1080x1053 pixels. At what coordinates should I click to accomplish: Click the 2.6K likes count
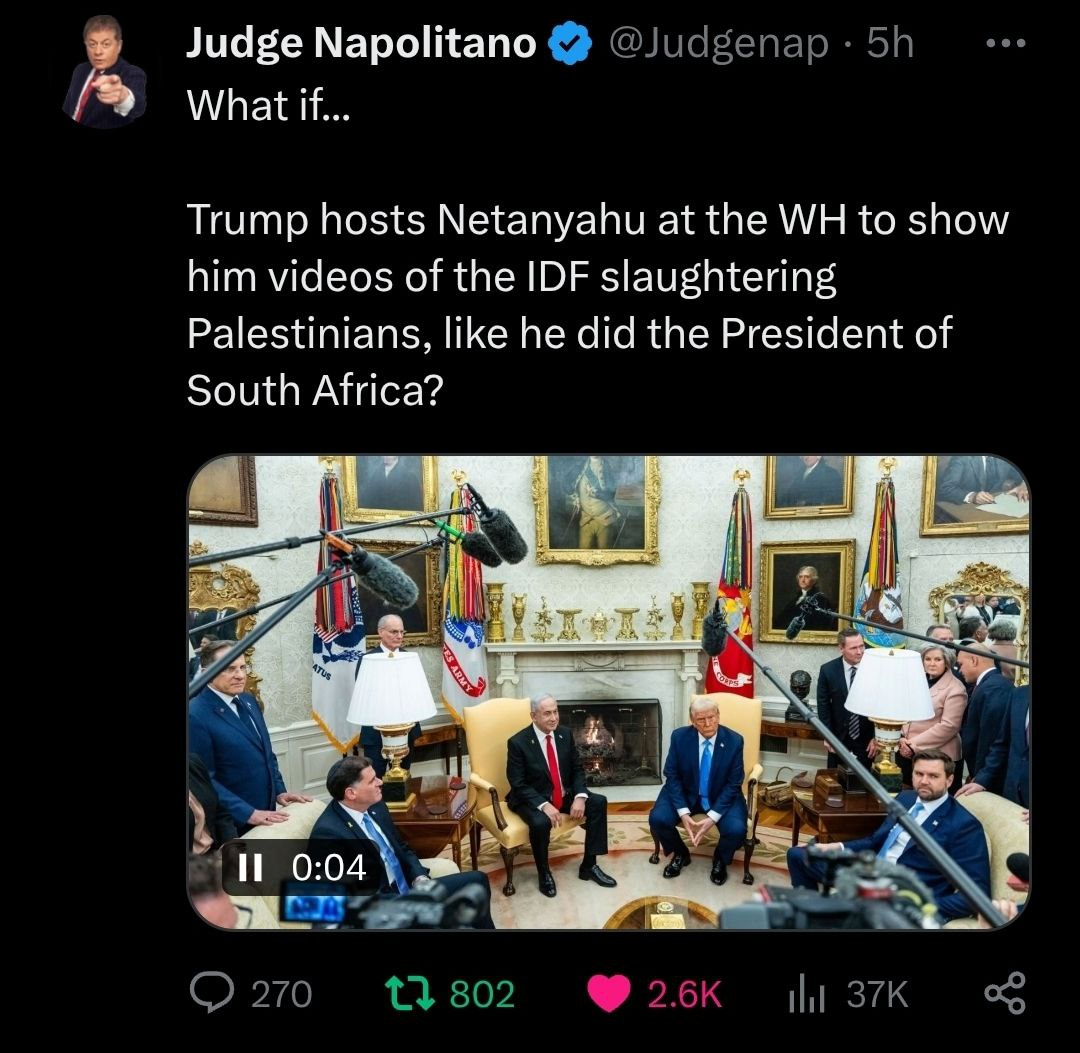click(685, 994)
